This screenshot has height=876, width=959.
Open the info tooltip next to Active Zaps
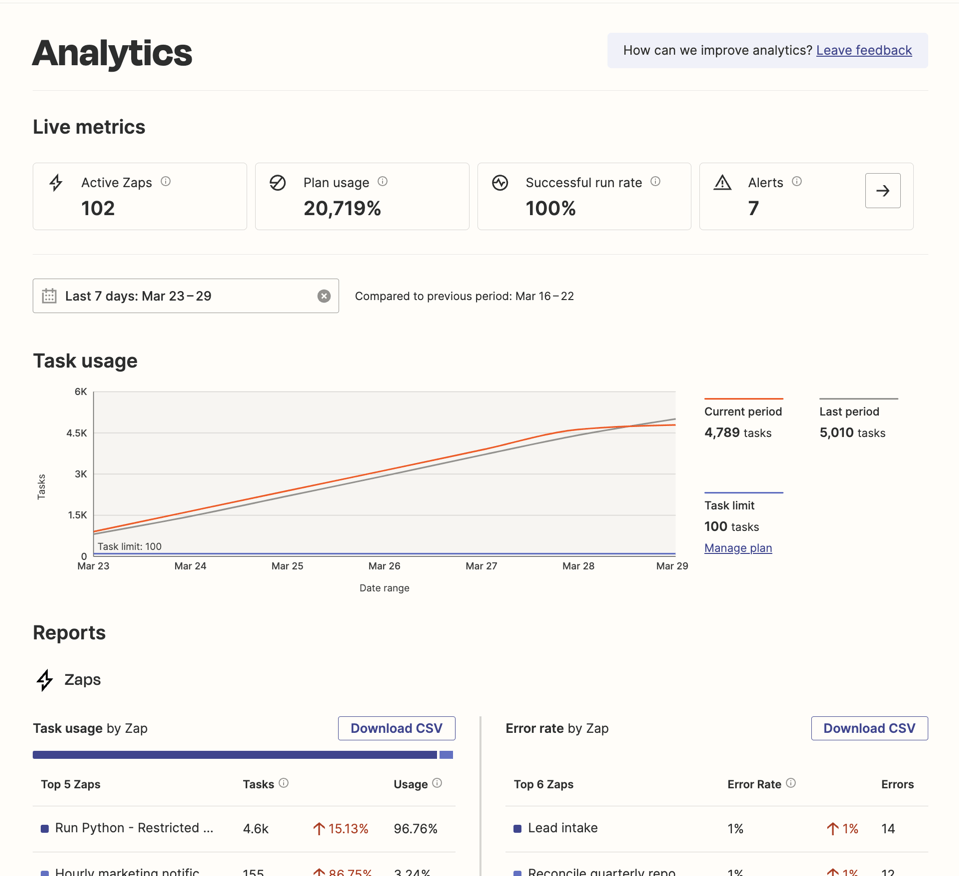click(x=166, y=182)
